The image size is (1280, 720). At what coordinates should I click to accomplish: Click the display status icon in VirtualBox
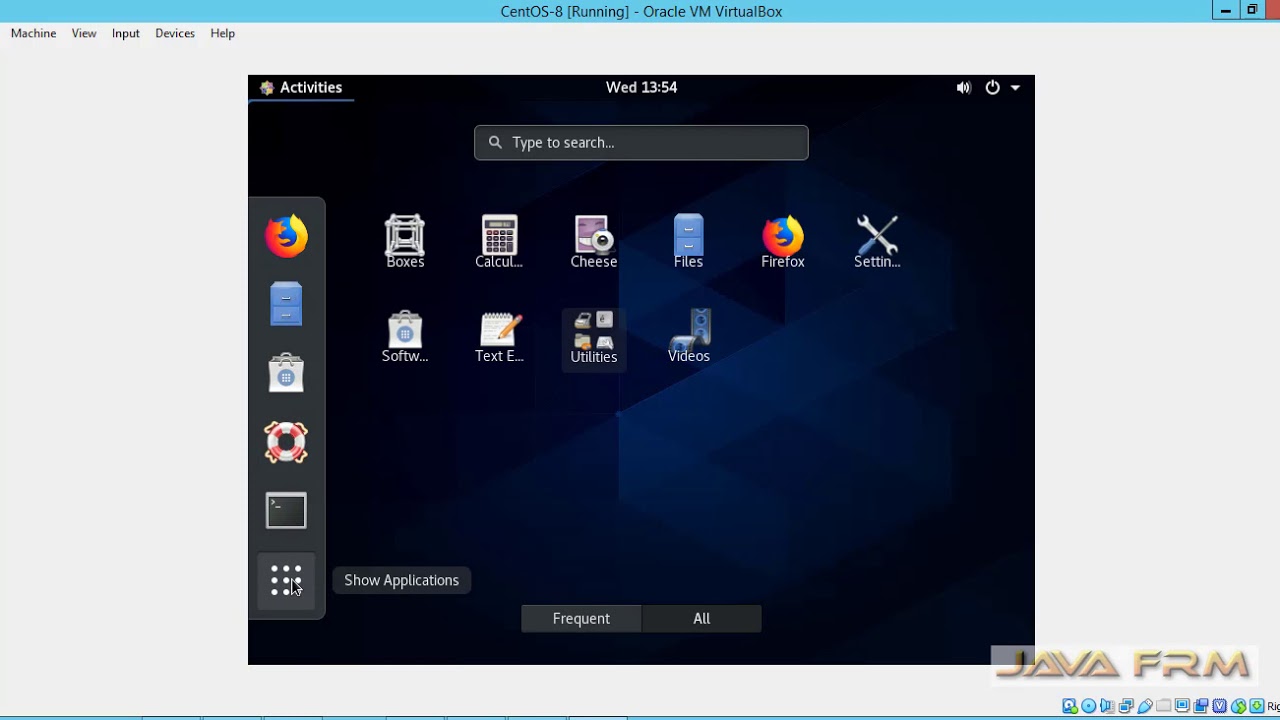click(x=1182, y=706)
